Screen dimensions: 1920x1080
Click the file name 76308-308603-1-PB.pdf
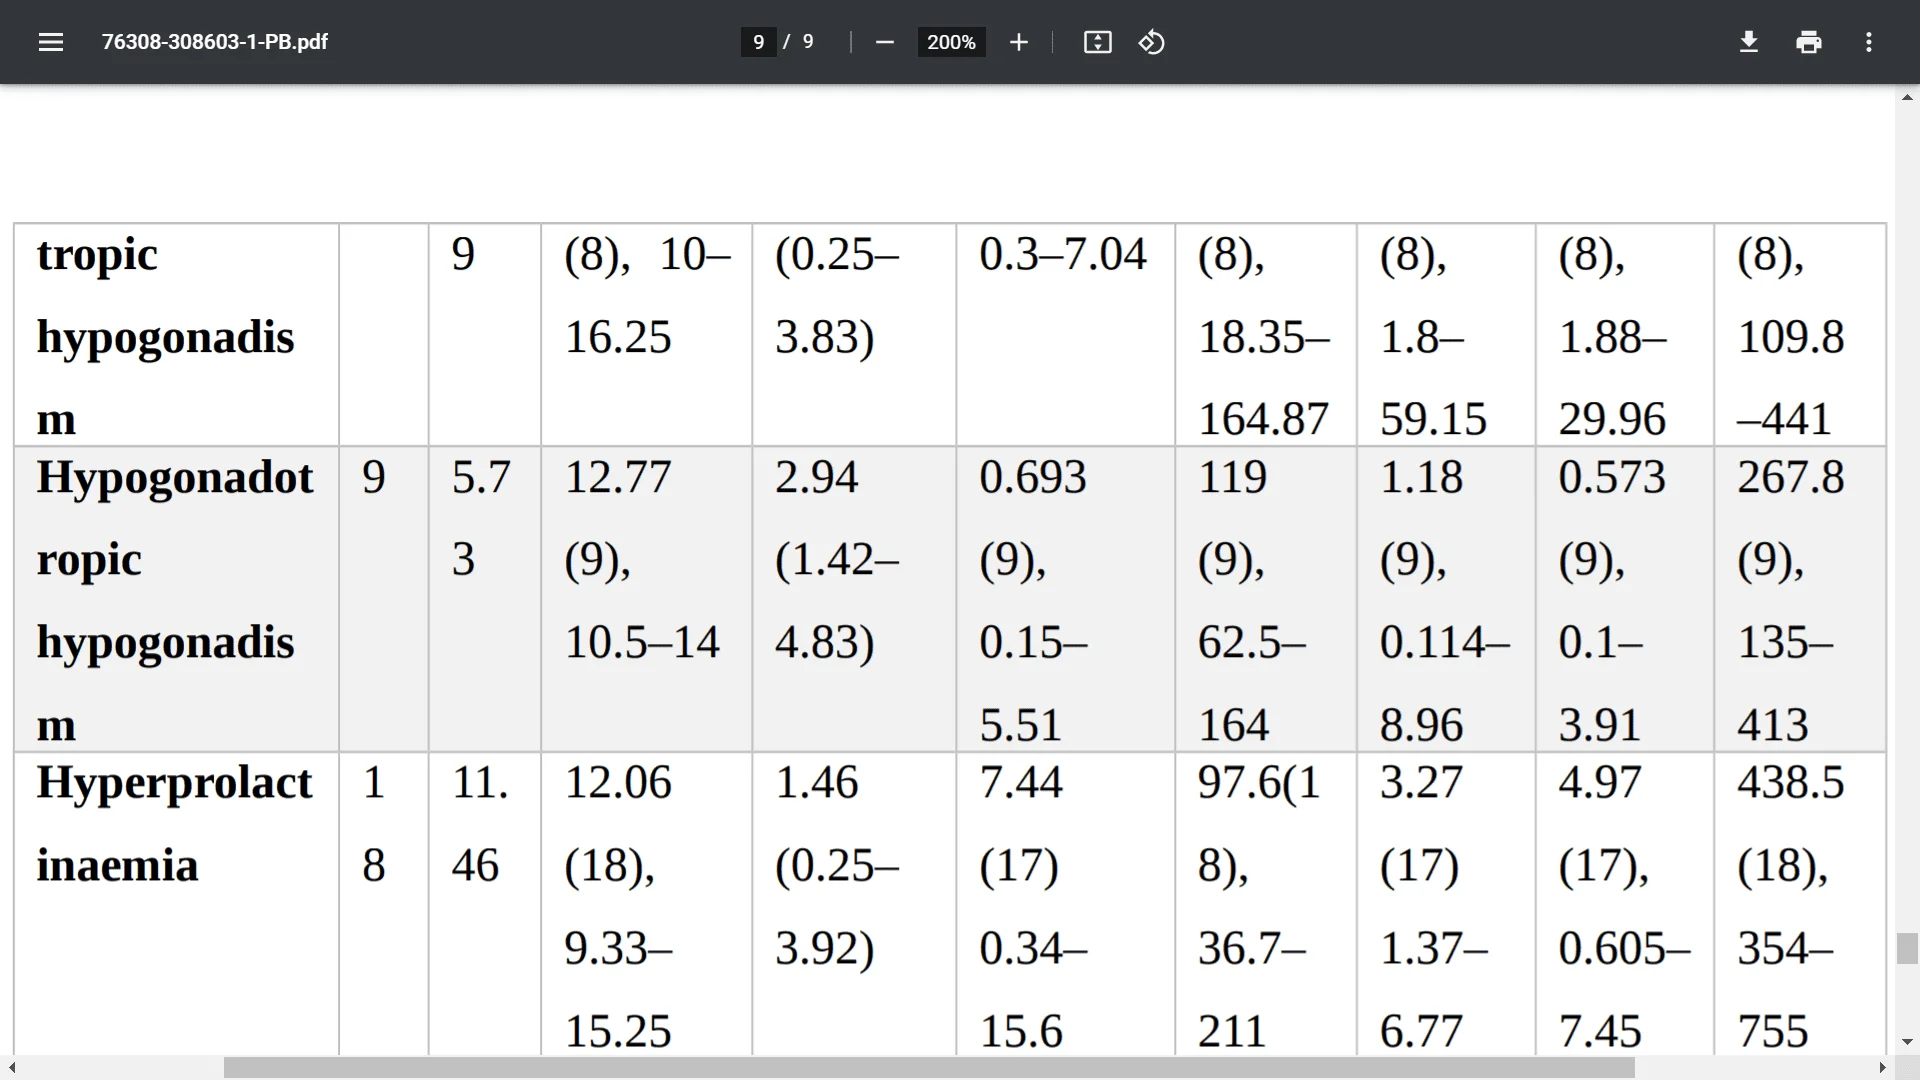tap(214, 42)
